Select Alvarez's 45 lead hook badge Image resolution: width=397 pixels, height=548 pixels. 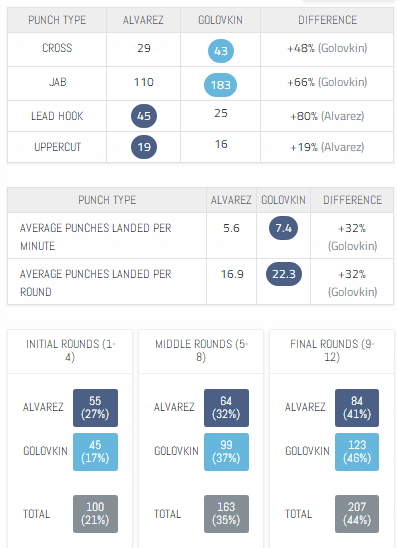[x=144, y=116]
